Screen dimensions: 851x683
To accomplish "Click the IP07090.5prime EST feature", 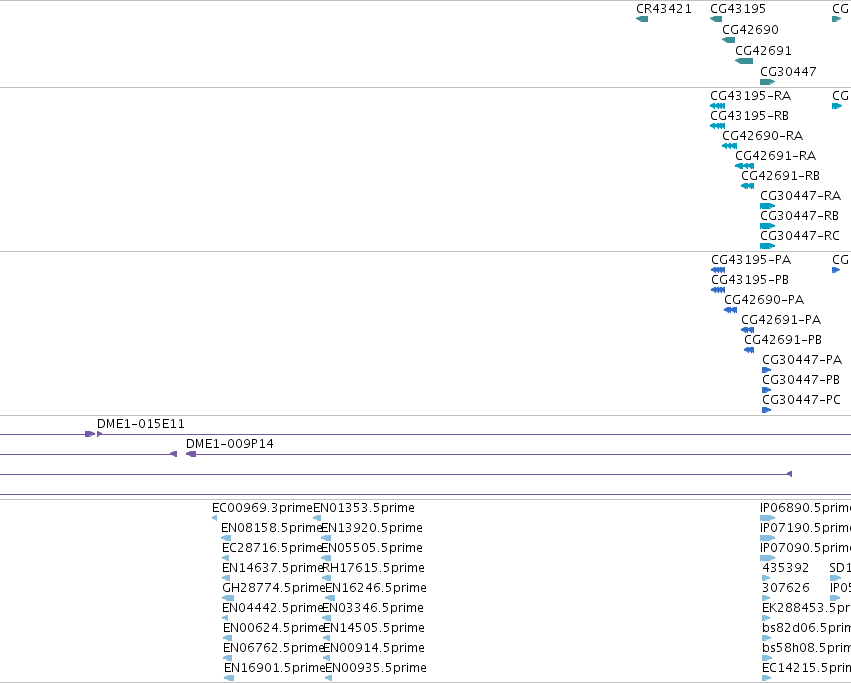I will tap(767, 558).
